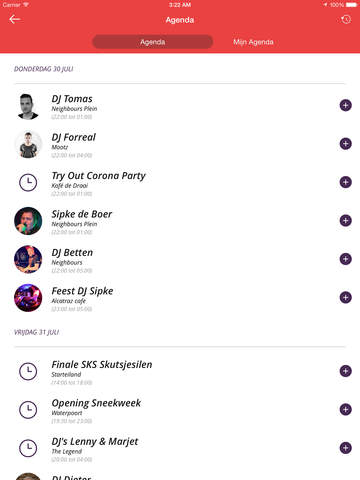360x480 pixels.
Task: Add Try Out Corona Party to agenda
Action: coord(346,182)
